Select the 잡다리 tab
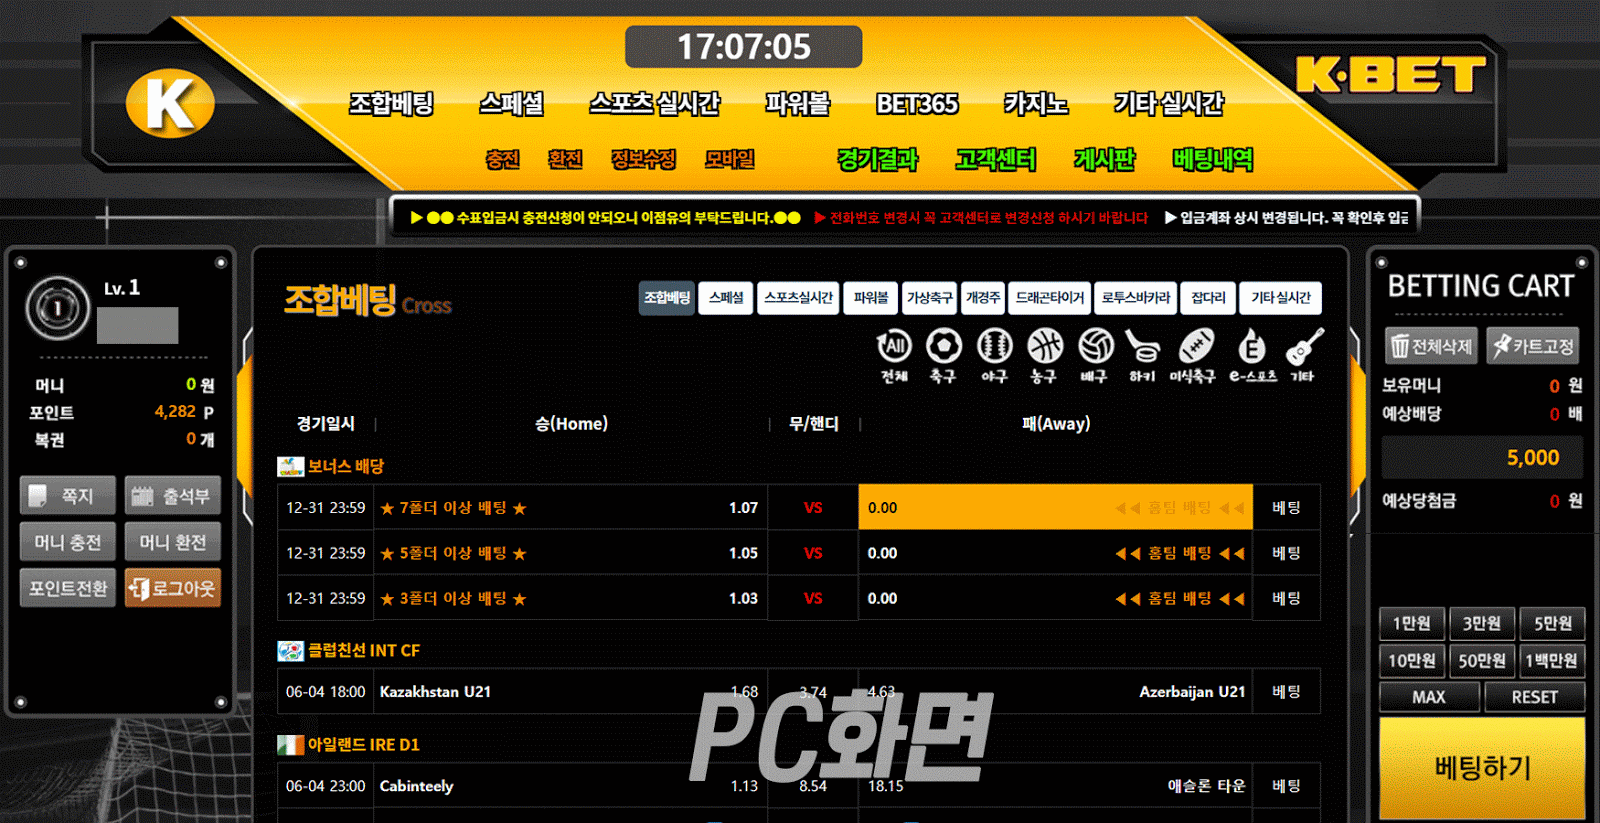 click(x=1208, y=298)
